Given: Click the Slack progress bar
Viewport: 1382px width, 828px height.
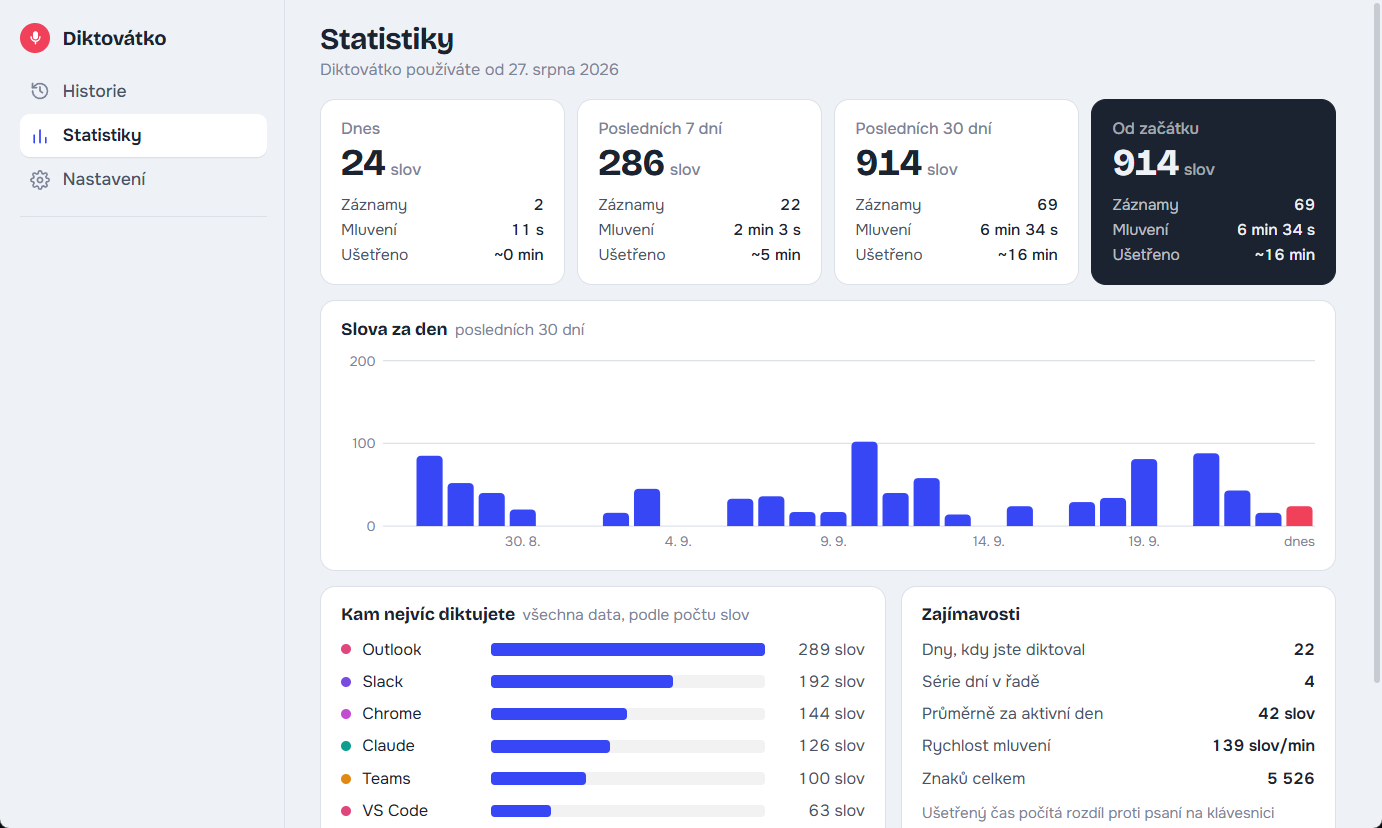Looking at the screenshot, I should 628,682.
